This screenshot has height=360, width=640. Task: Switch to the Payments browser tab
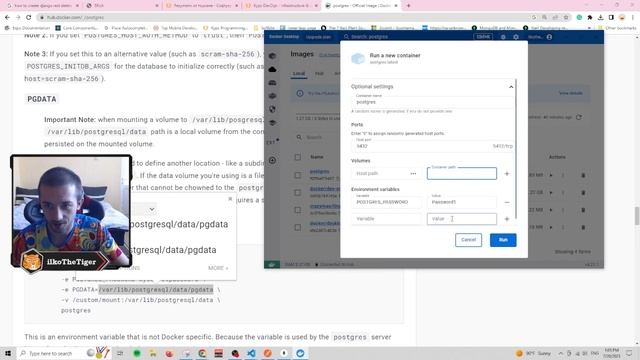[201, 6]
